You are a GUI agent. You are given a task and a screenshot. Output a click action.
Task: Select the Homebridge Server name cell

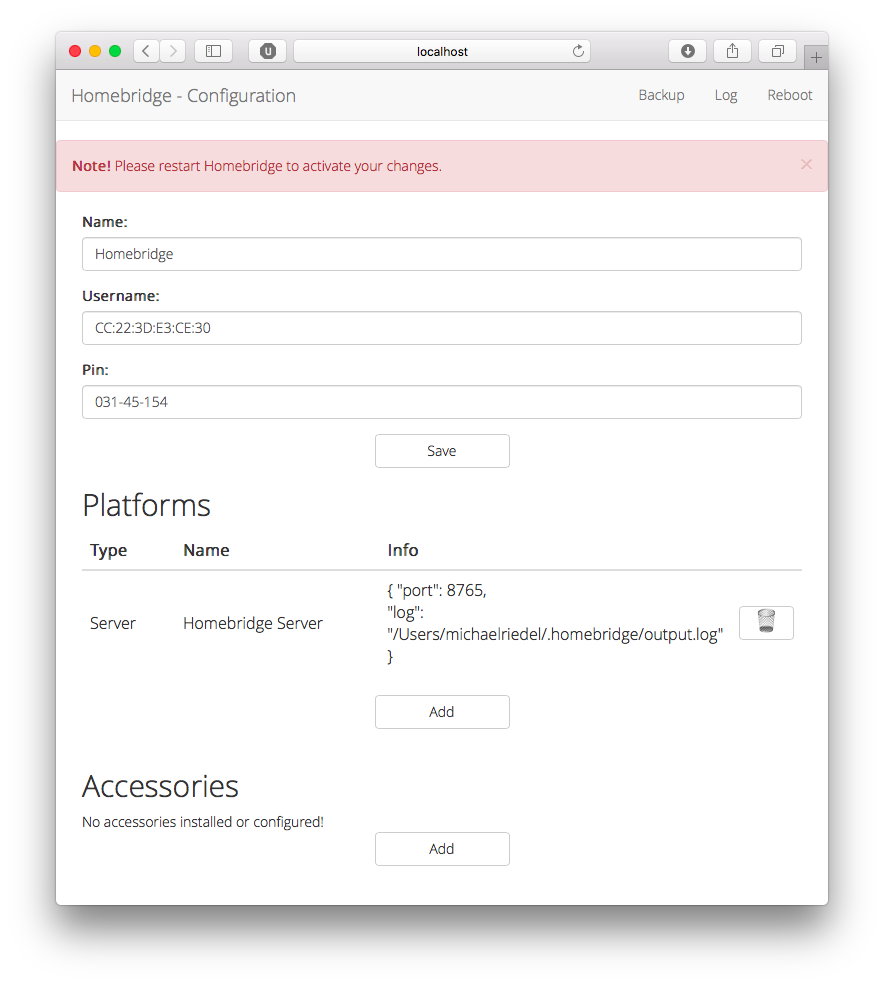point(253,623)
